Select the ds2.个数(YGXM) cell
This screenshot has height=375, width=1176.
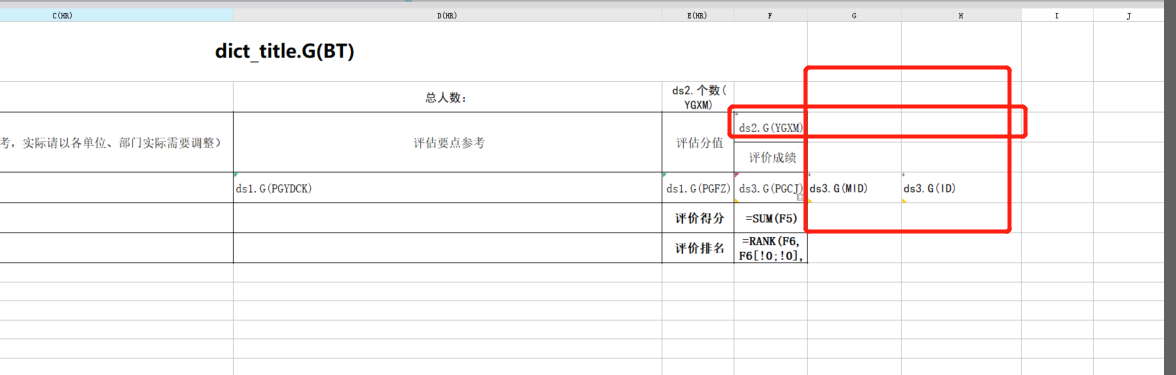click(x=698, y=97)
